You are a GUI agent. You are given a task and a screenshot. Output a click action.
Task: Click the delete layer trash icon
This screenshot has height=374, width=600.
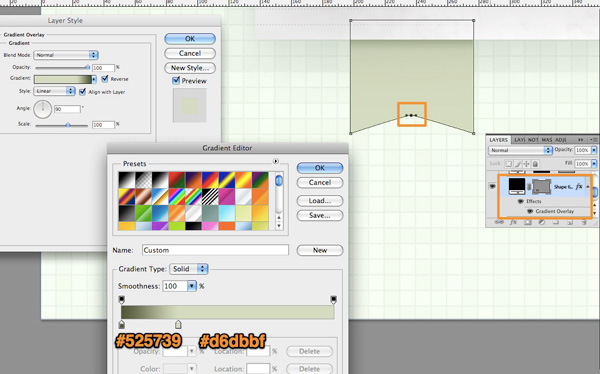tap(584, 222)
